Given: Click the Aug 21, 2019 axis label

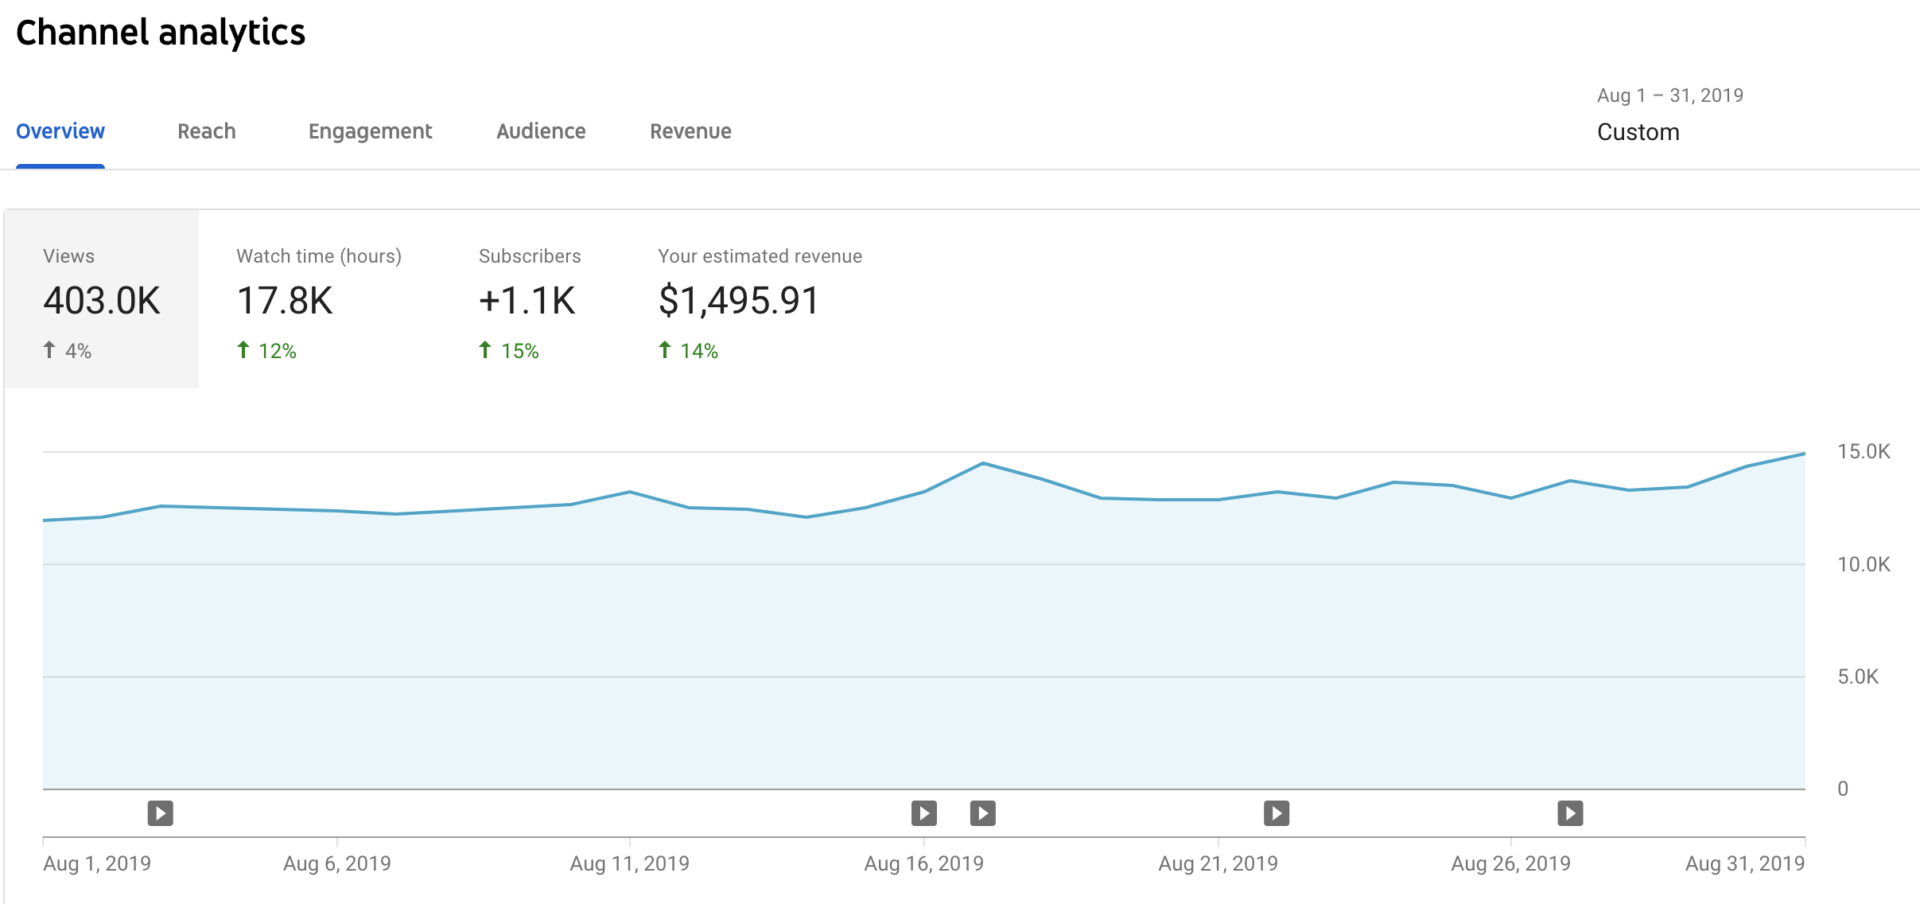Looking at the screenshot, I should tap(1218, 863).
